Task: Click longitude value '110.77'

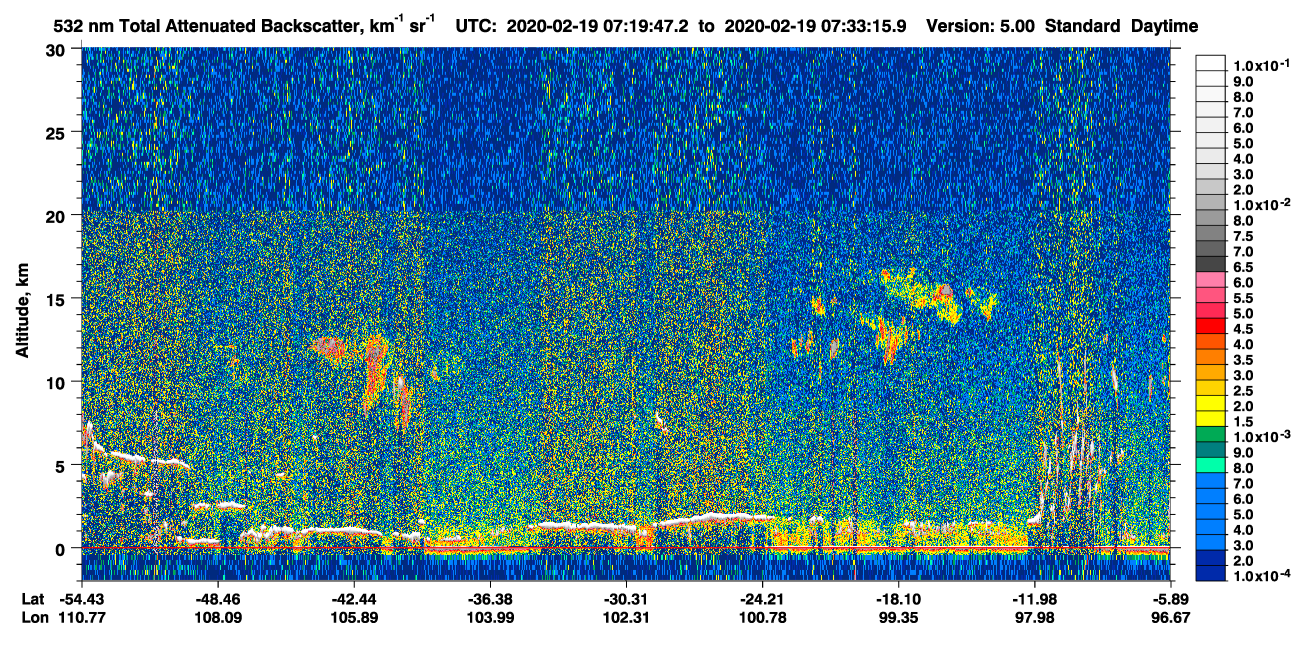Action: point(83,618)
